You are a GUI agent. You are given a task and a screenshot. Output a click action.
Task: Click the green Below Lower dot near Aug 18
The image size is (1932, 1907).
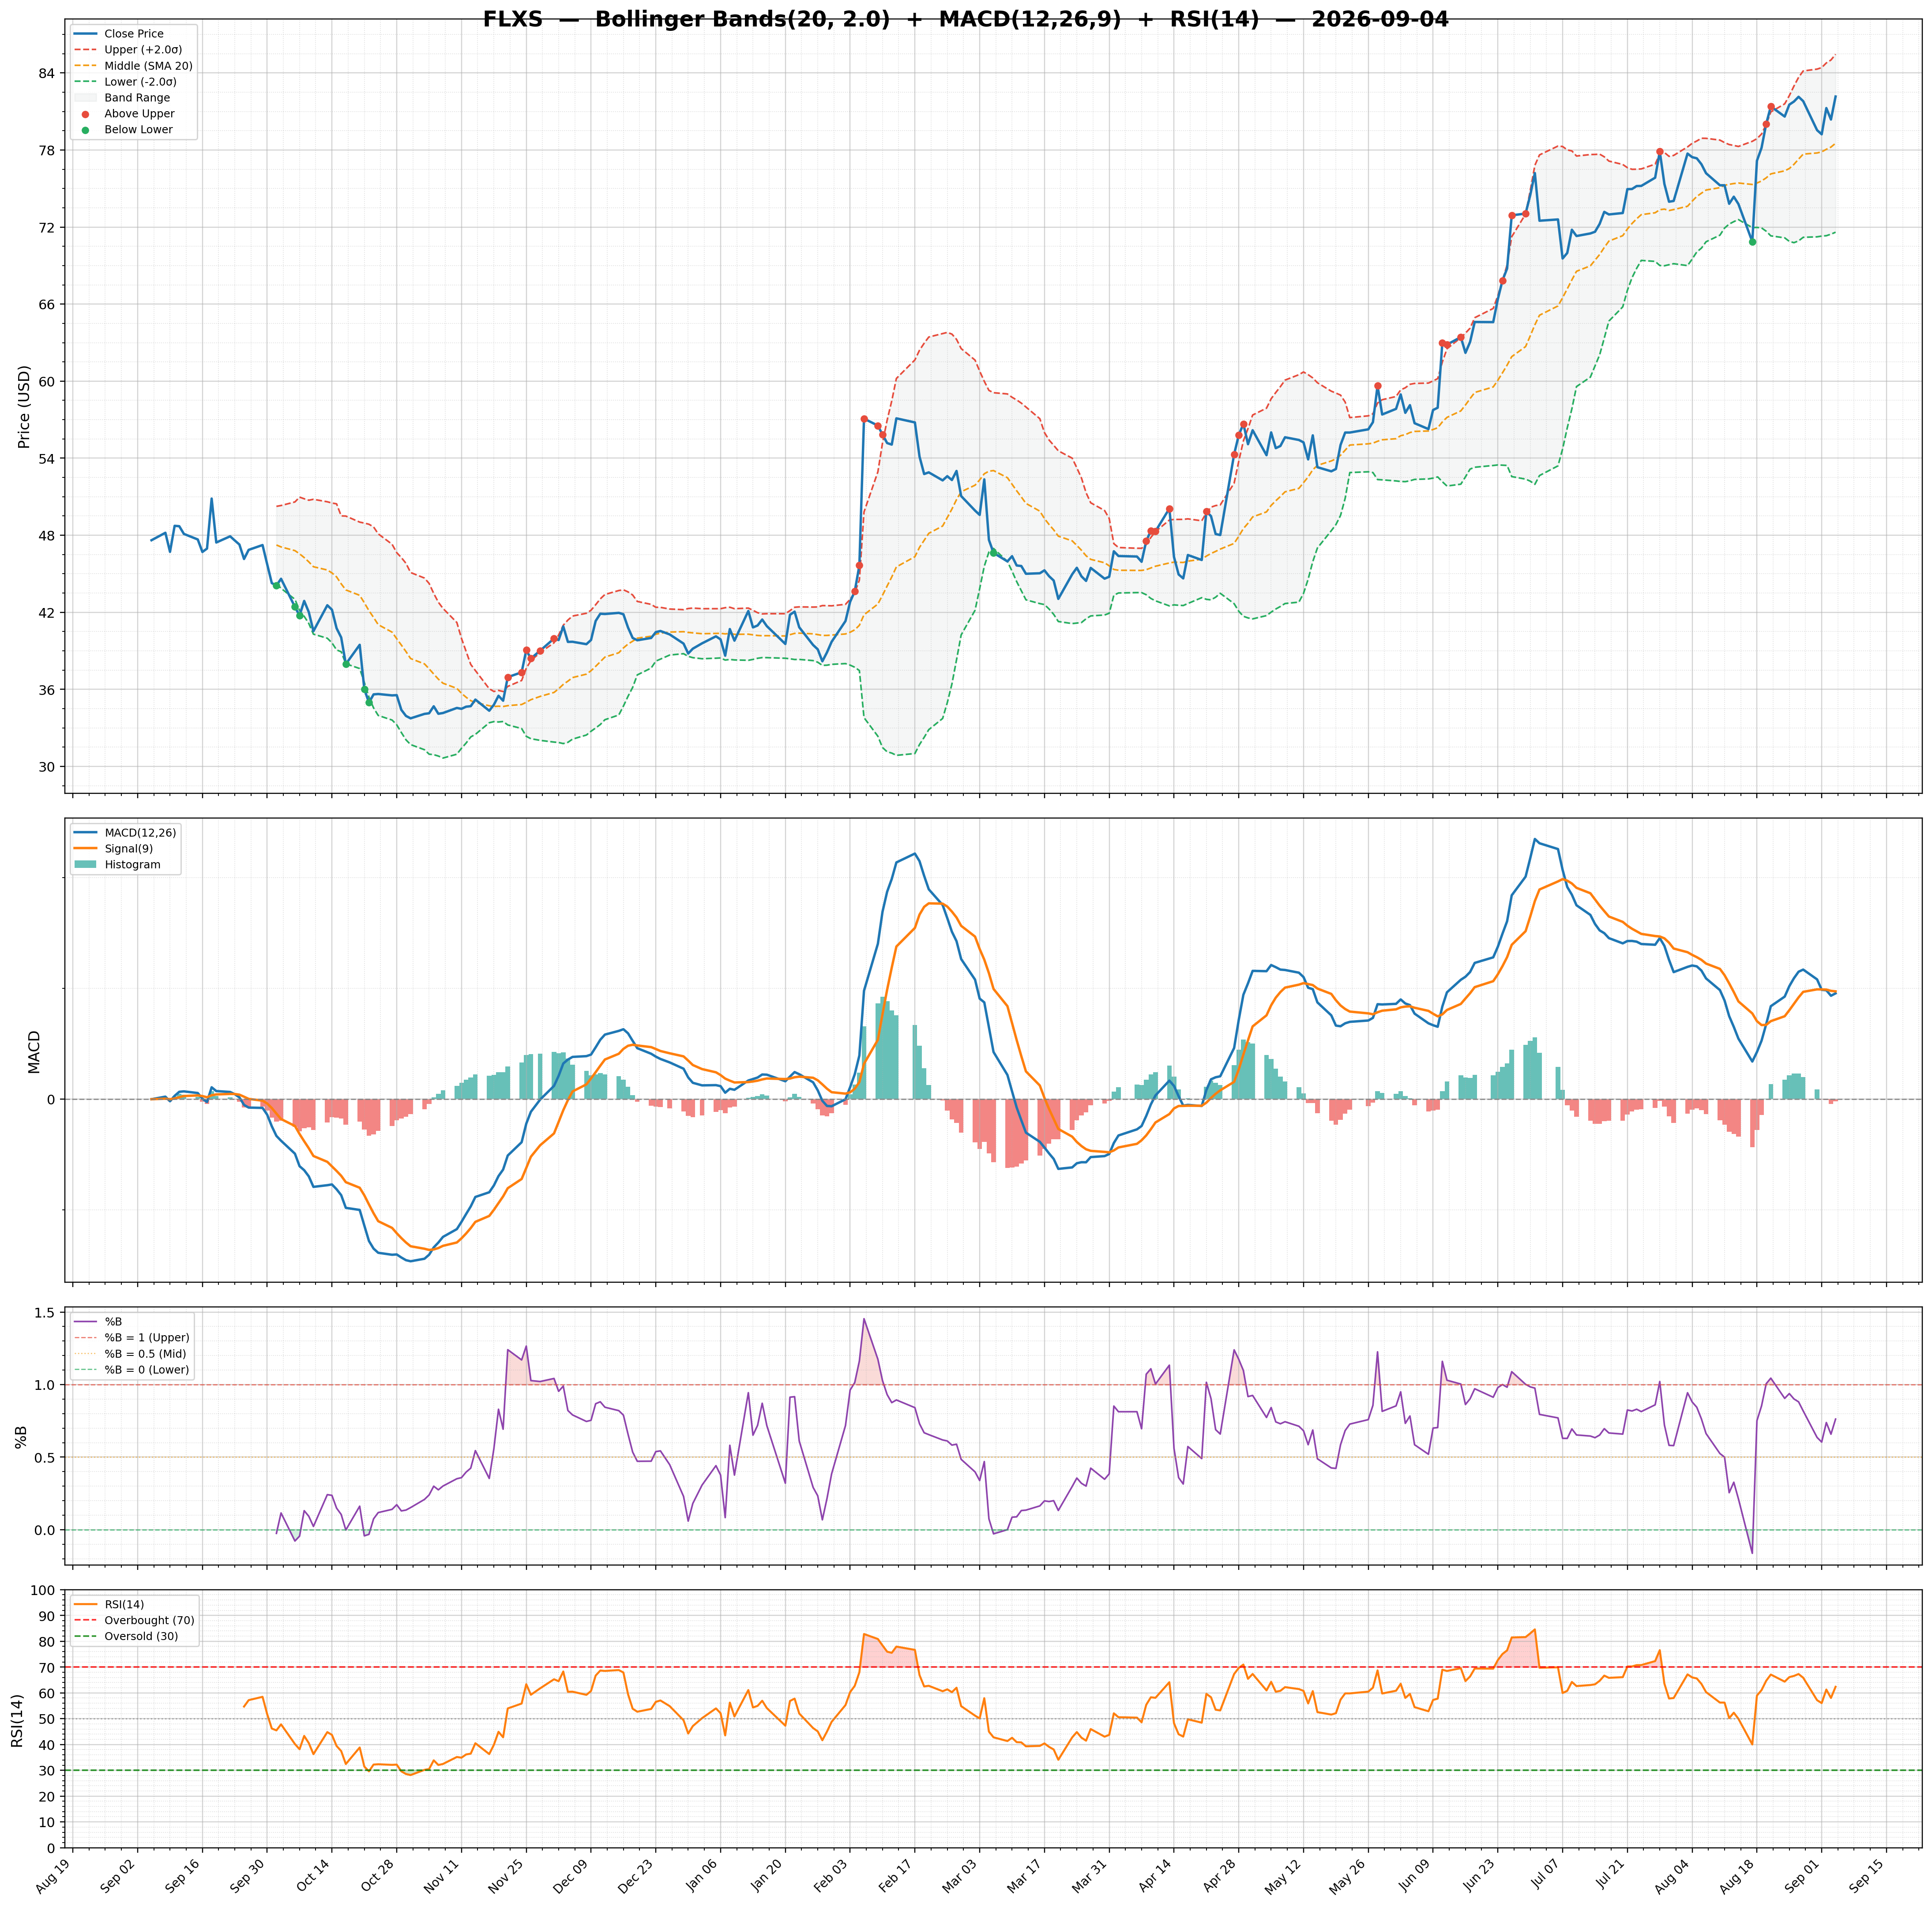click(1752, 242)
